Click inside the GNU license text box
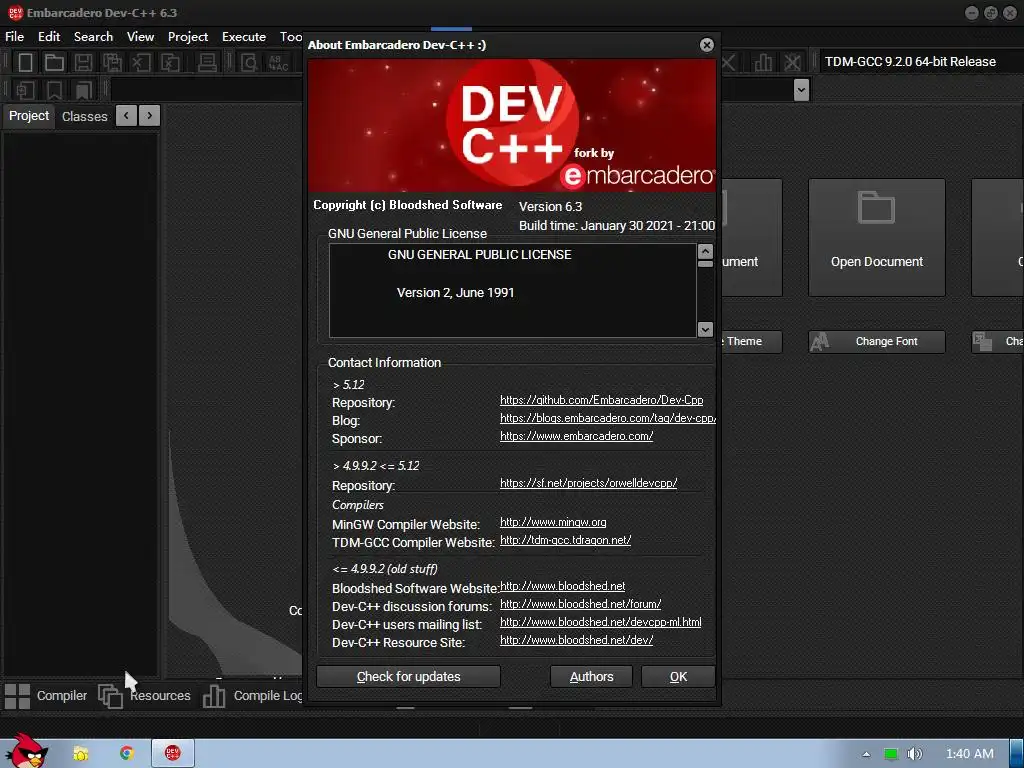The width and height of the screenshot is (1024, 768). point(513,291)
